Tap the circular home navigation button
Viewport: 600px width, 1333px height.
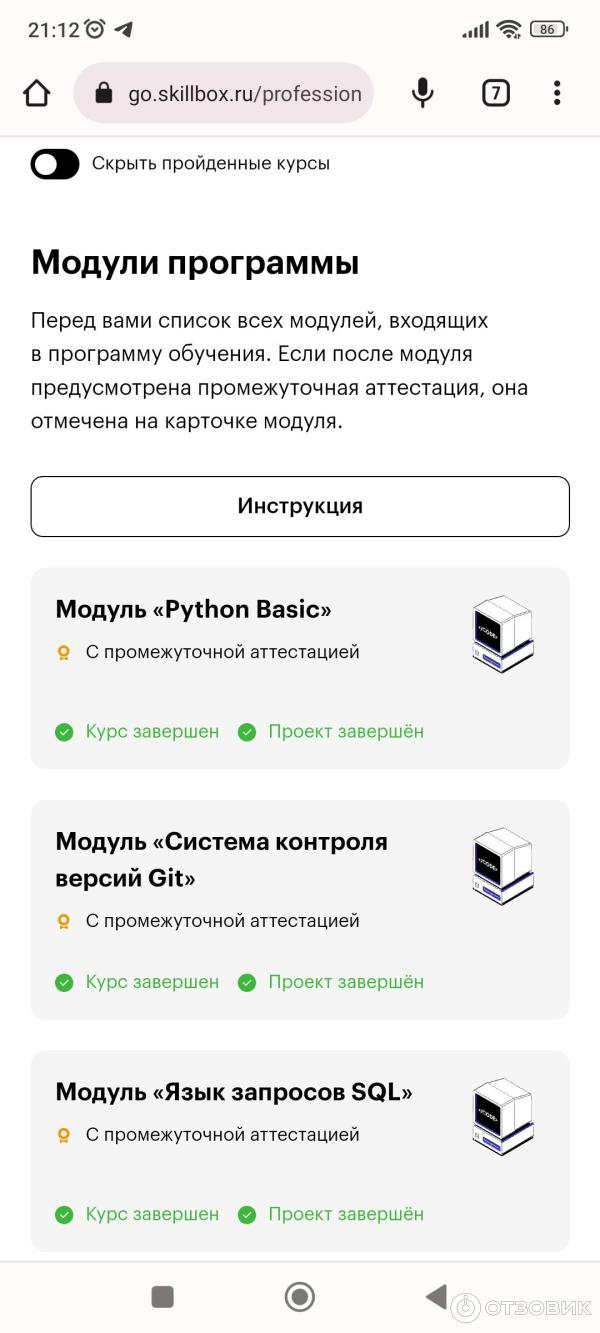click(x=299, y=1296)
